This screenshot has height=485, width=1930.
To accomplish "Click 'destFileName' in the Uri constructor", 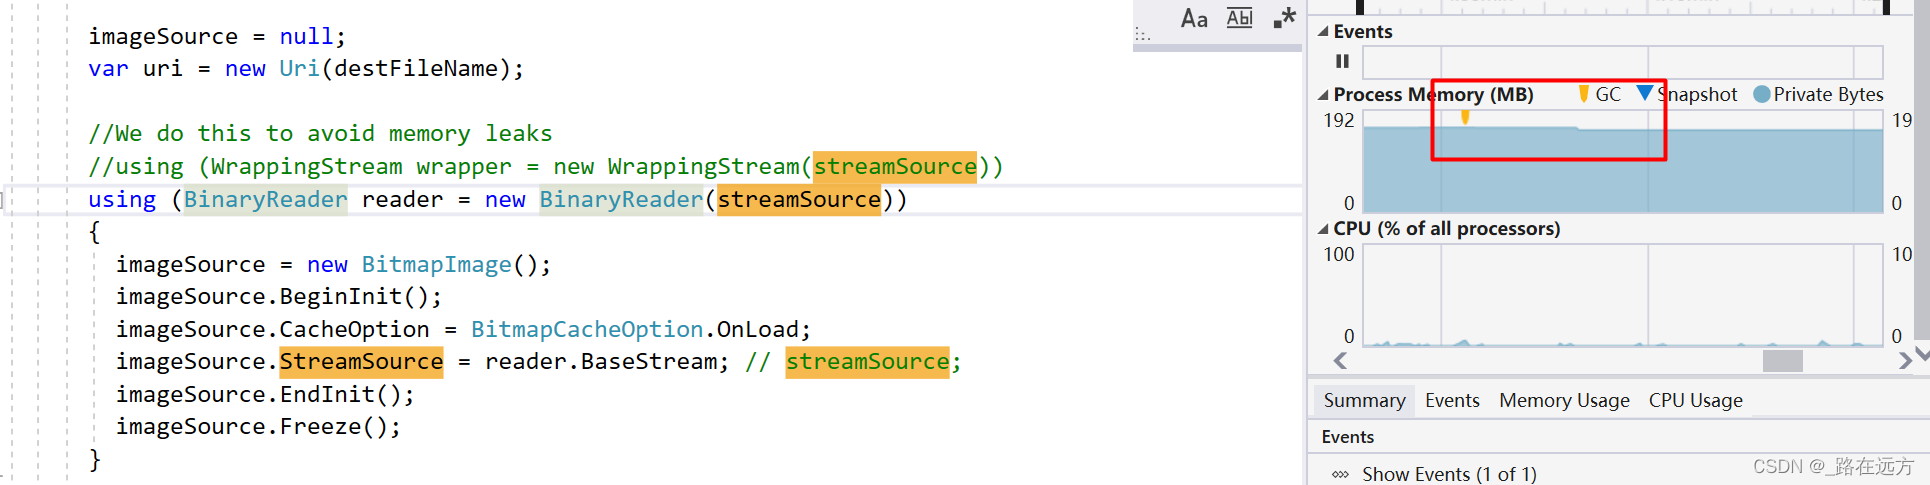I will (x=416, y=69).
